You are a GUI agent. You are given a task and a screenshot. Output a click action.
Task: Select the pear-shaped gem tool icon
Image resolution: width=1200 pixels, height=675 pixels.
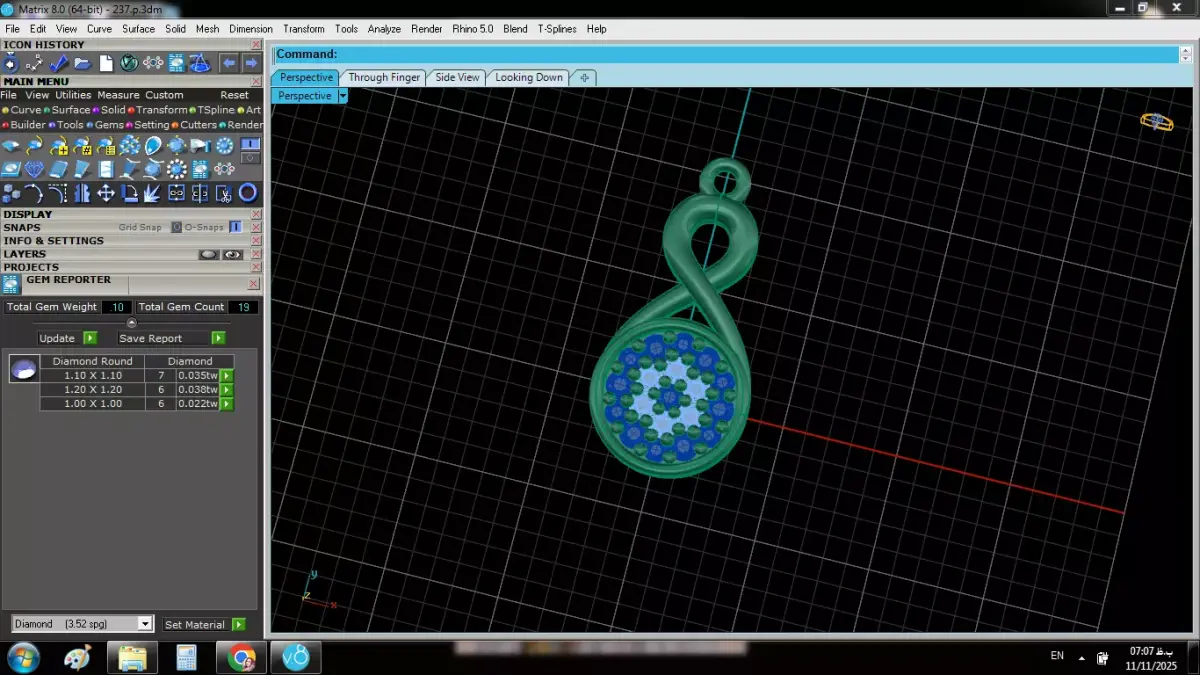pos(153,146)
